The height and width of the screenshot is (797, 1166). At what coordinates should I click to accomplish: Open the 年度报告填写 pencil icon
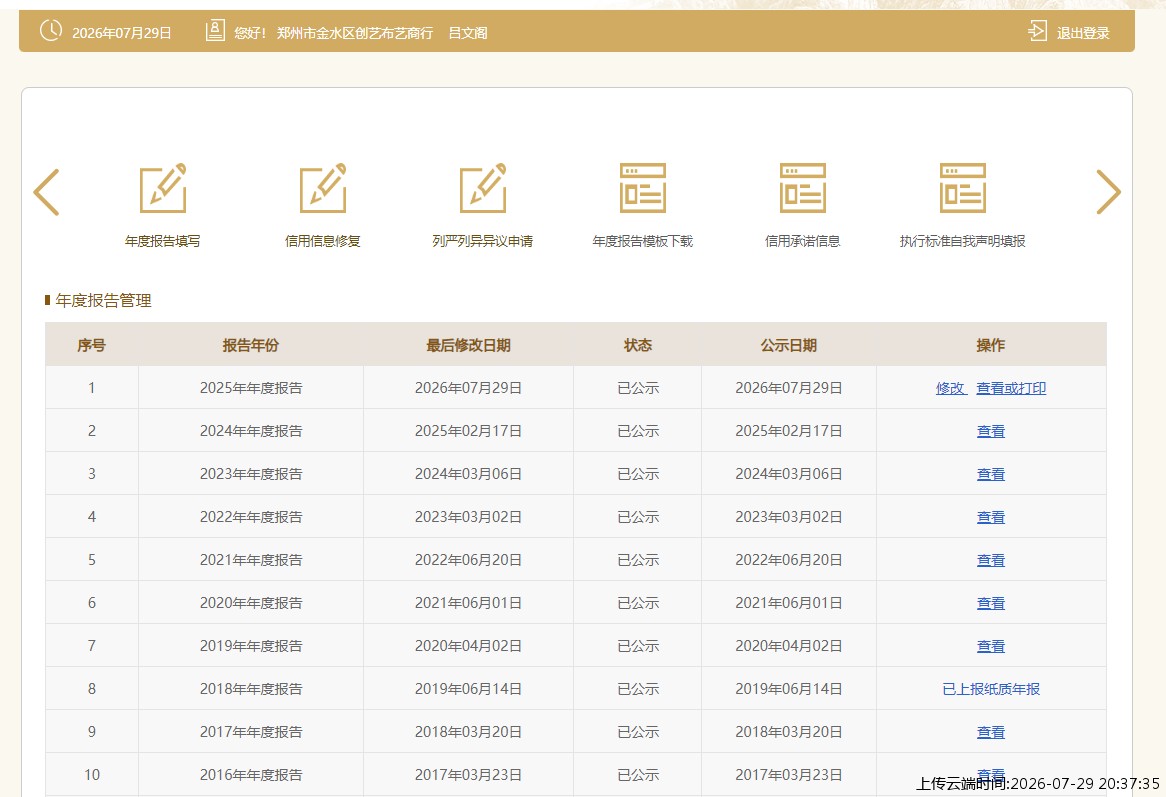click(x=163, y=188)
